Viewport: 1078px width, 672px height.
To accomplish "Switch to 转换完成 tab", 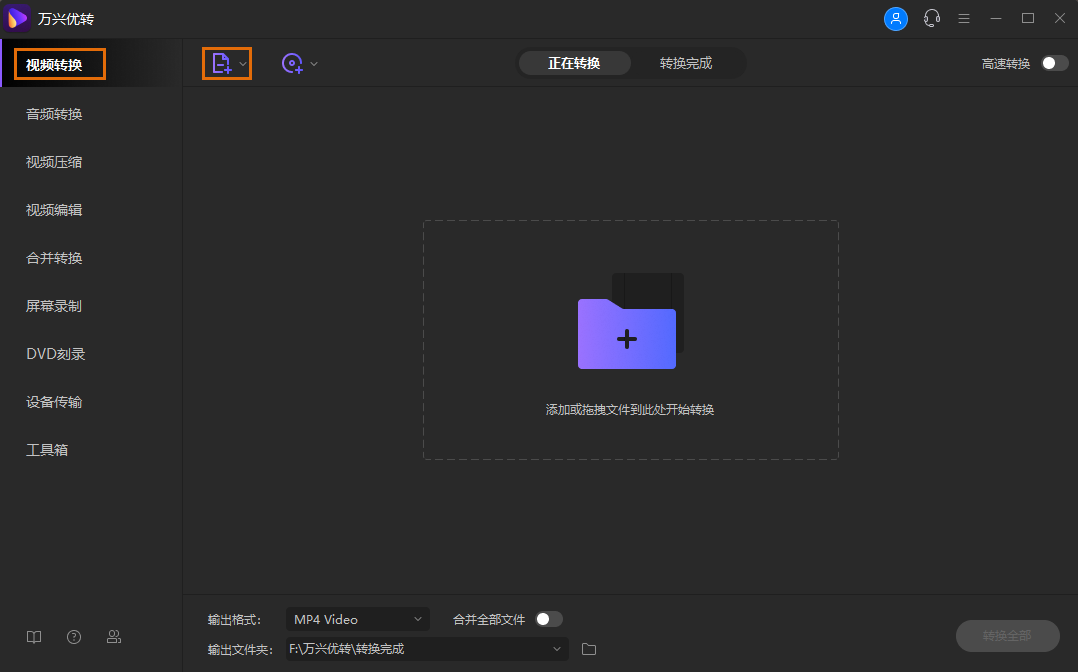I will pyautogui.click(x=688, y=62).
